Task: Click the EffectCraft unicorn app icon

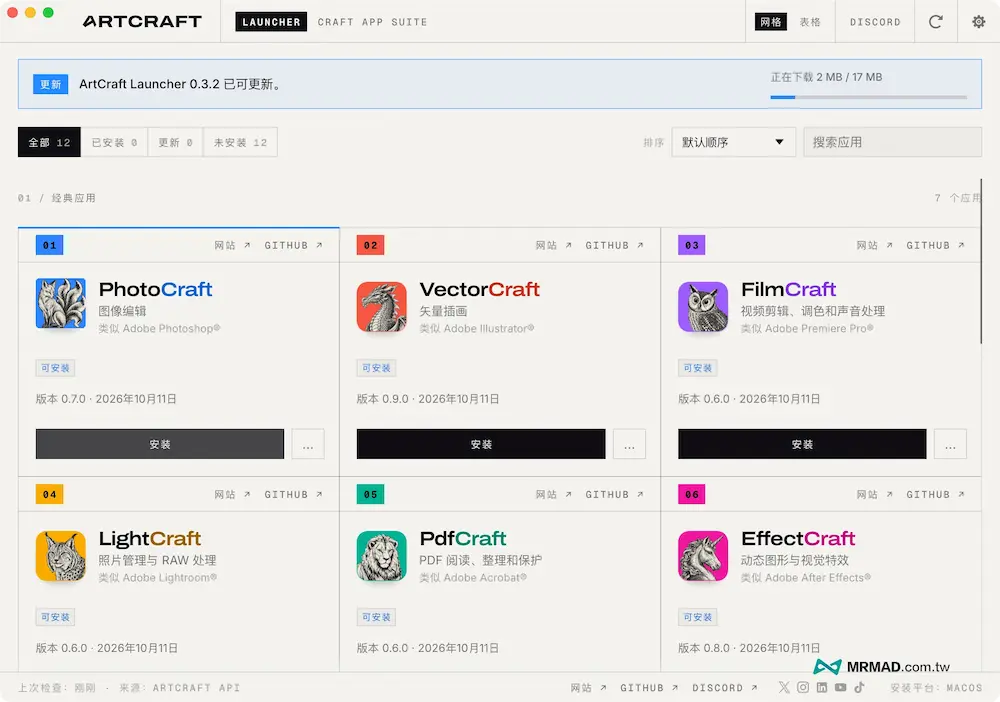Action: [x=703, y=556]
